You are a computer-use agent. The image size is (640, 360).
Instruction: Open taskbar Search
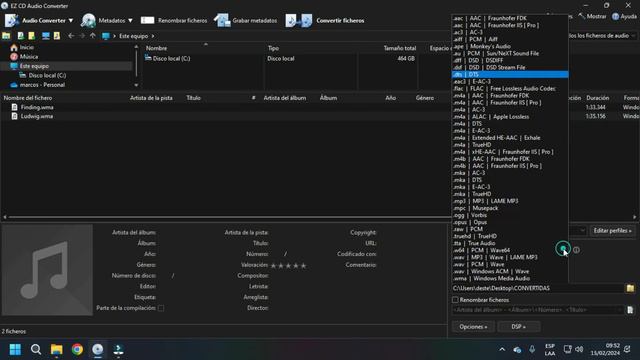tap(36, 349)
